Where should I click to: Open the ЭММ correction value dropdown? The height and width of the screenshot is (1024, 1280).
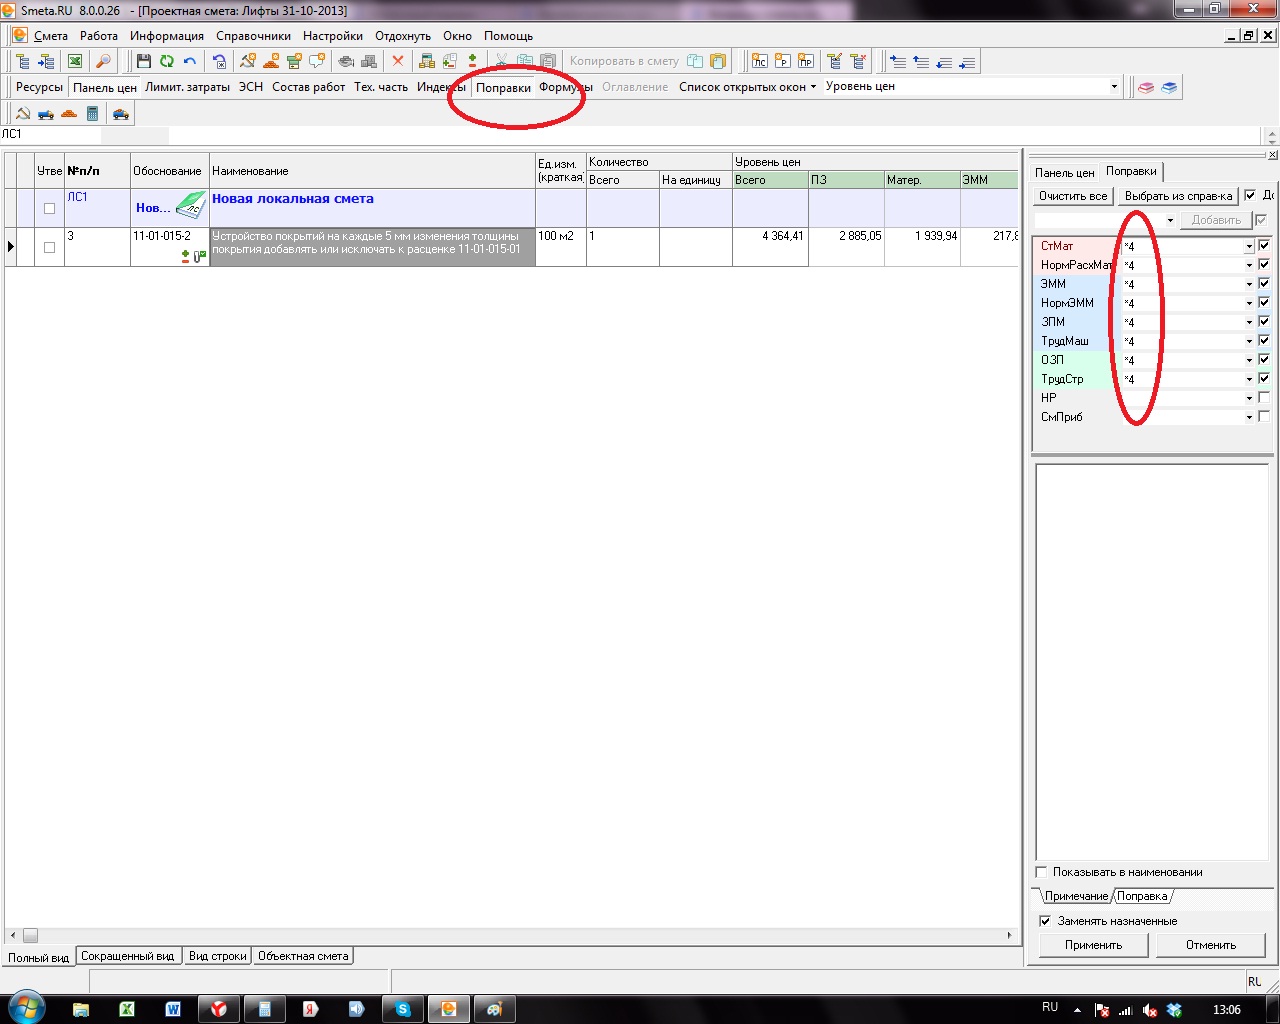(x=1249, y=285)
